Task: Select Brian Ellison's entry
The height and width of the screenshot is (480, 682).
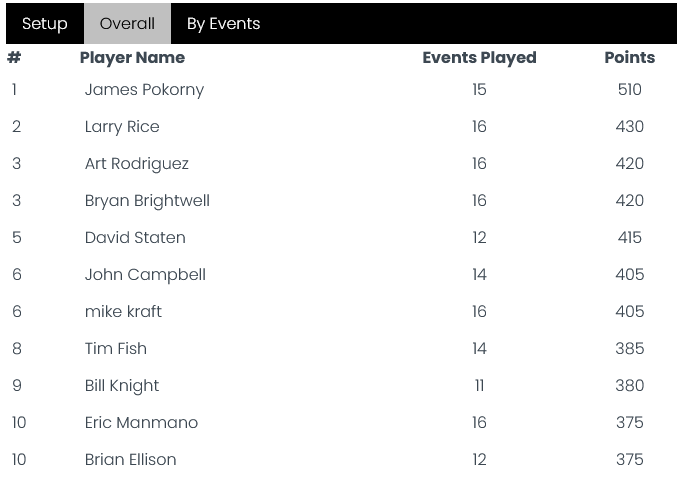Action: click(x=130, y=459)
